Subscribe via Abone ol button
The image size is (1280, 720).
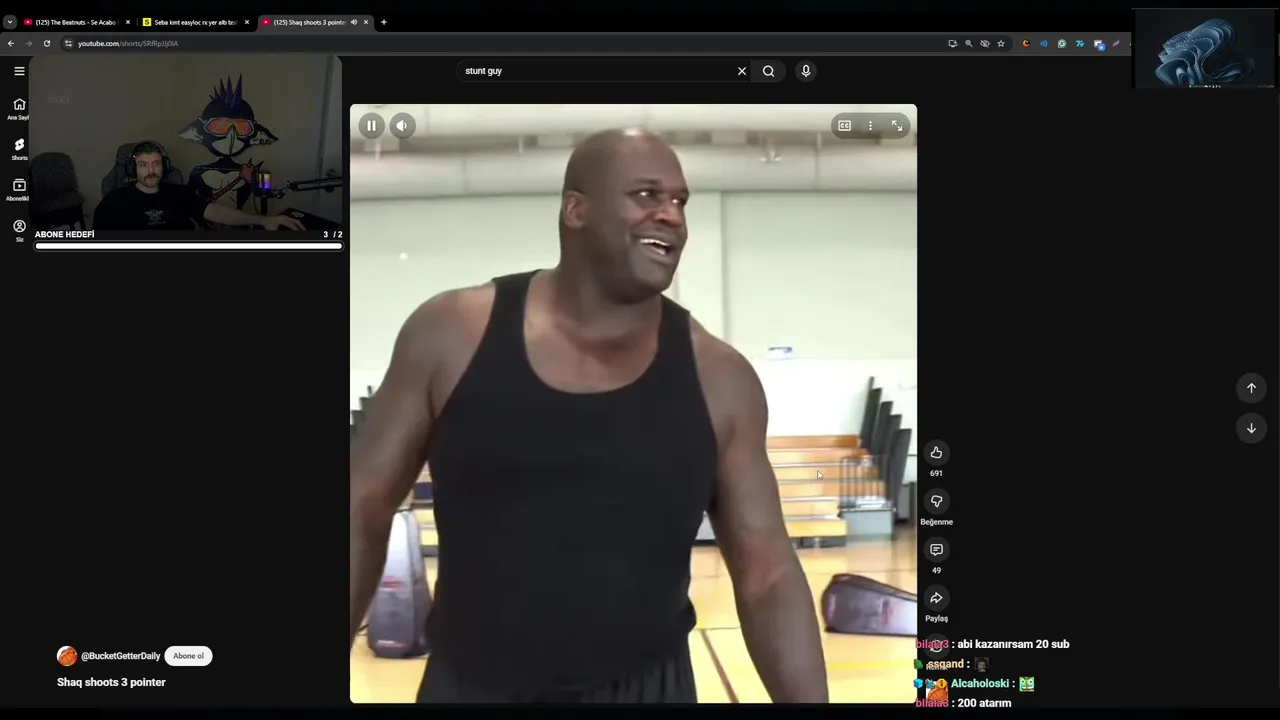pos(188,656)
